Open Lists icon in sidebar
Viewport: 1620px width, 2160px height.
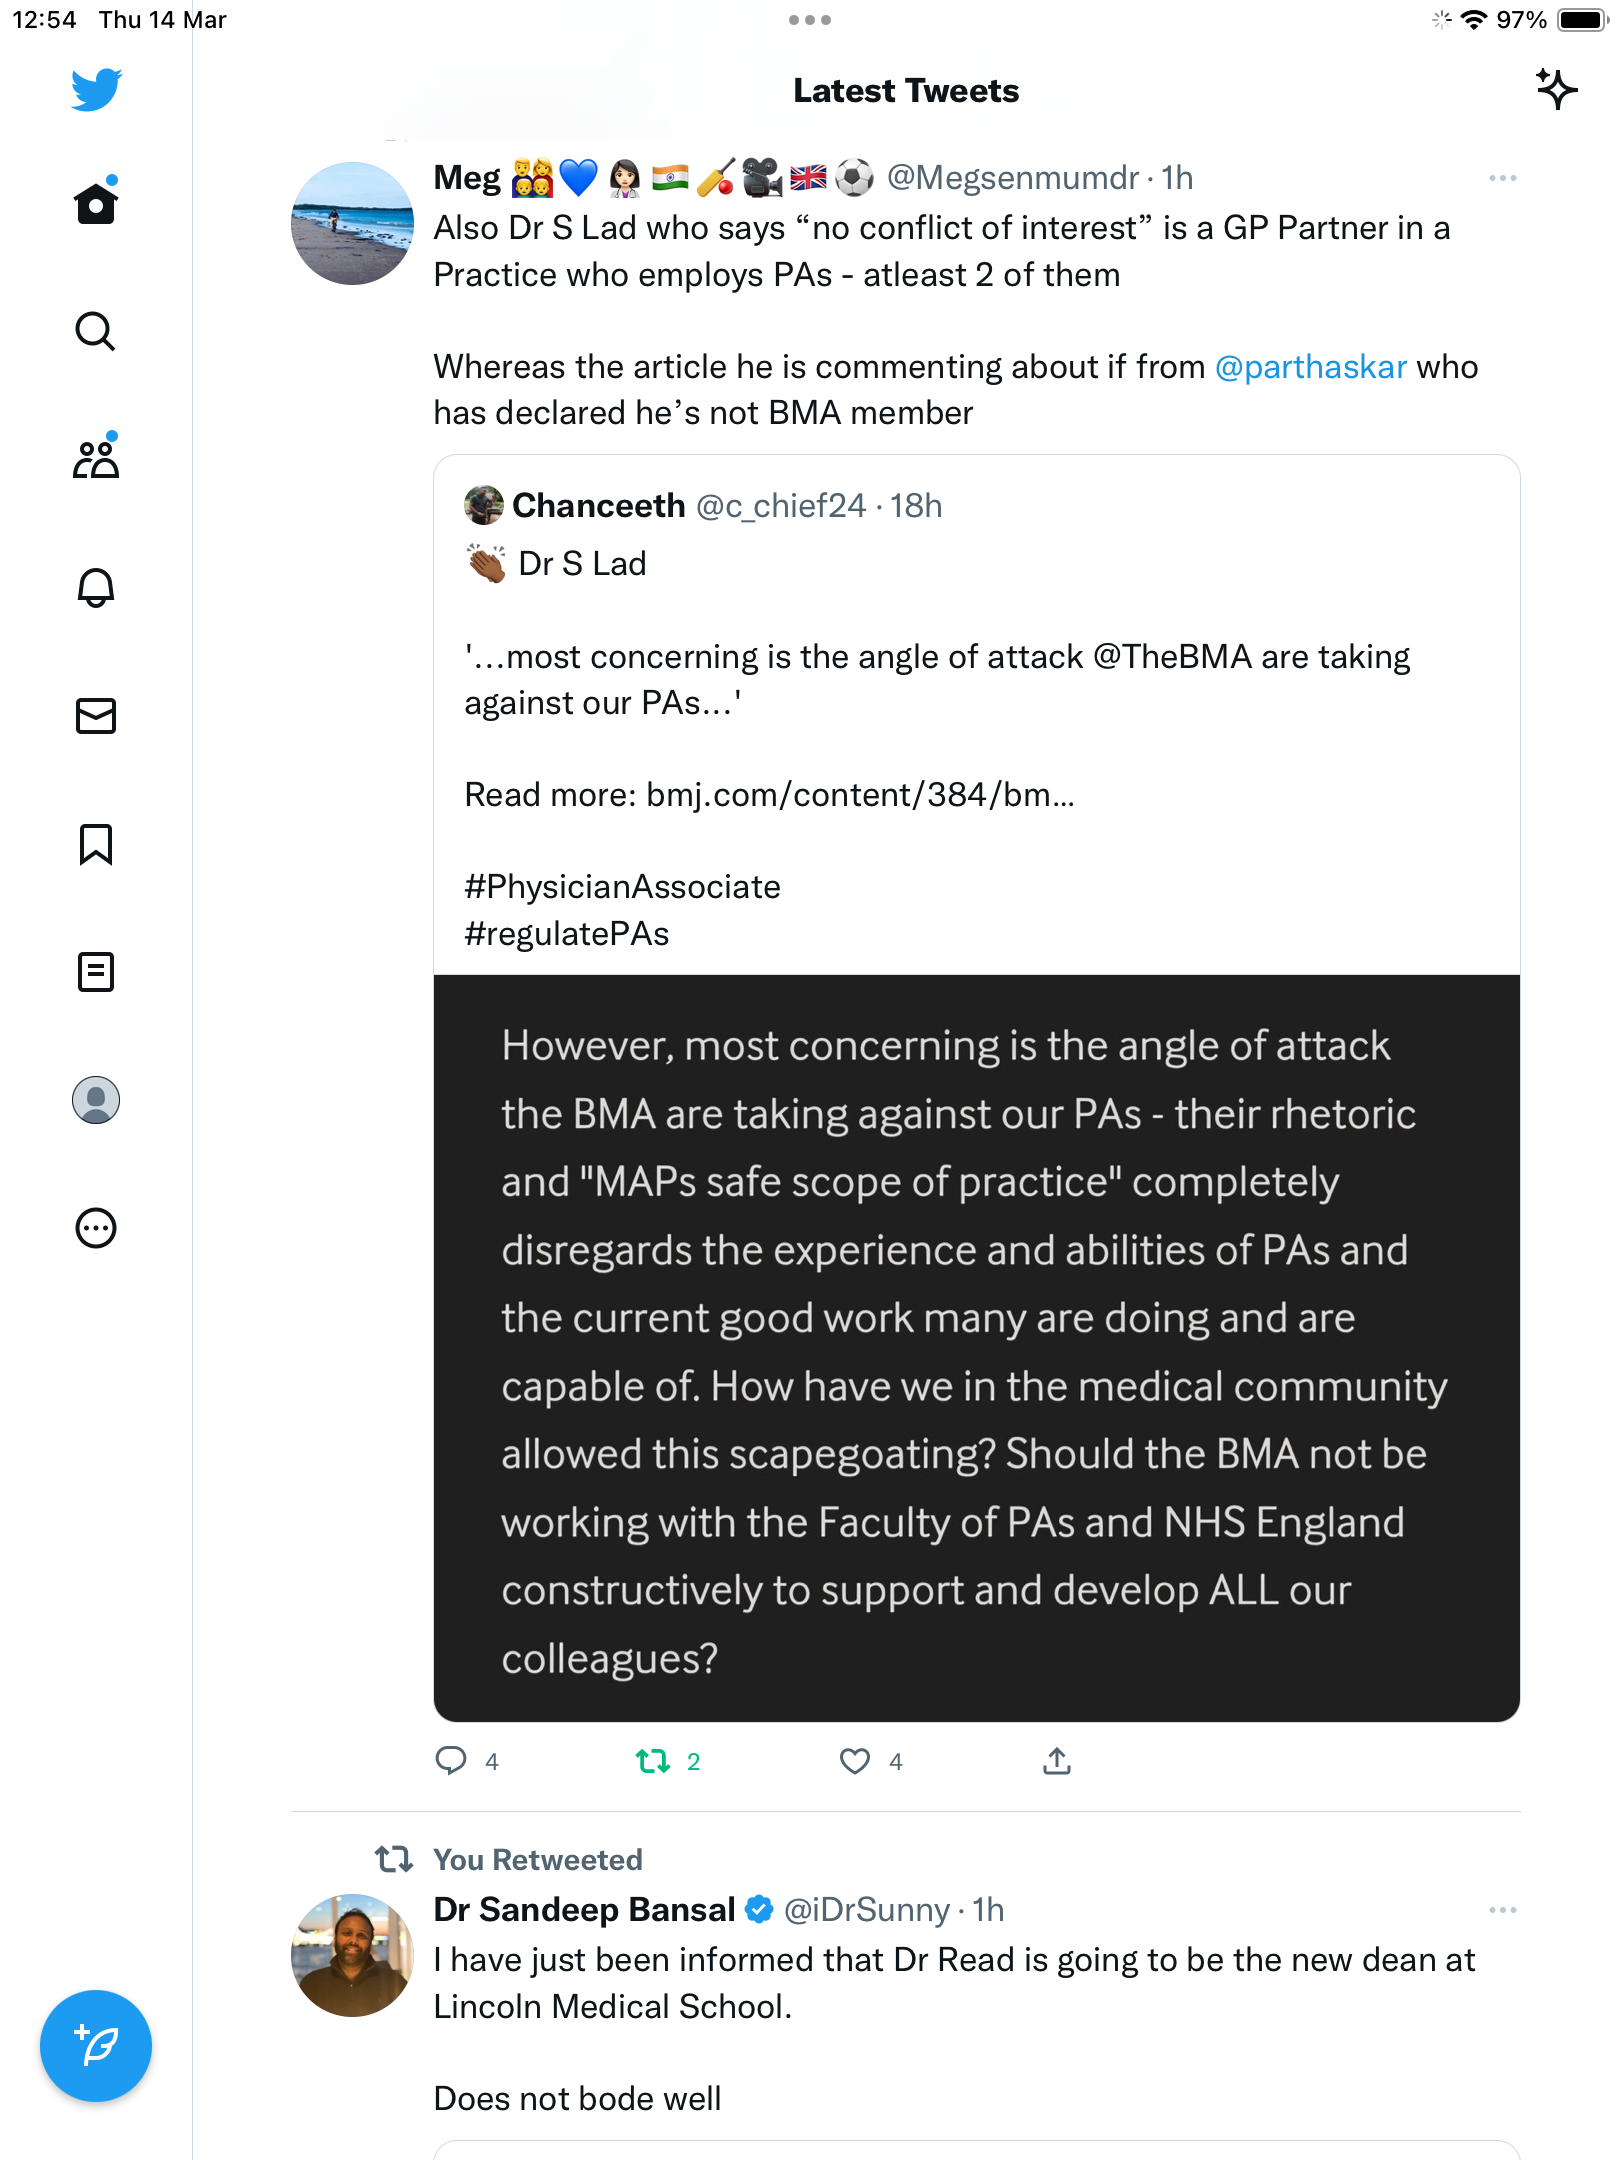96,972
